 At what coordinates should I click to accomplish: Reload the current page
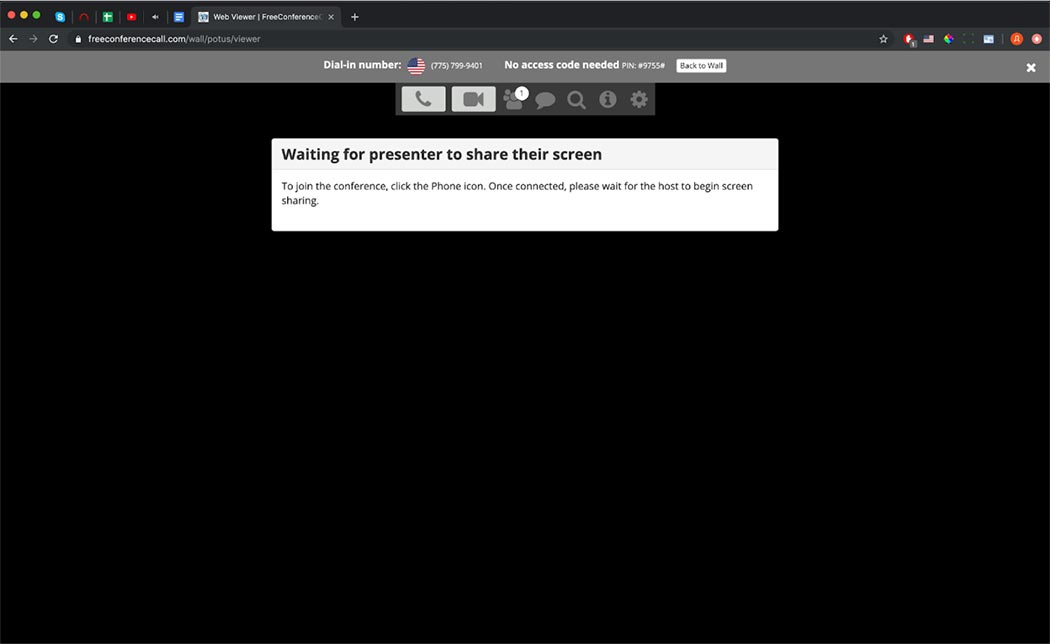(53, 38)
